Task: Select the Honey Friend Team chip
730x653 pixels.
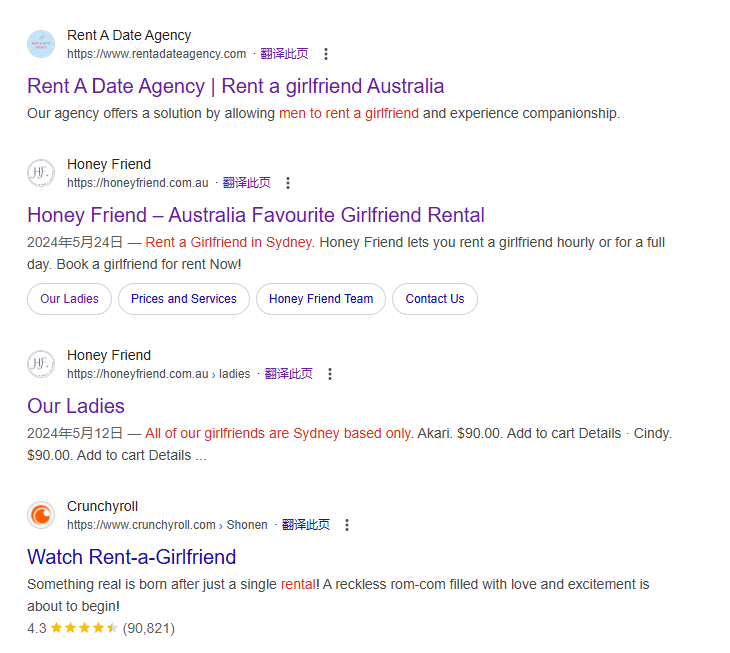Action: 321,299
